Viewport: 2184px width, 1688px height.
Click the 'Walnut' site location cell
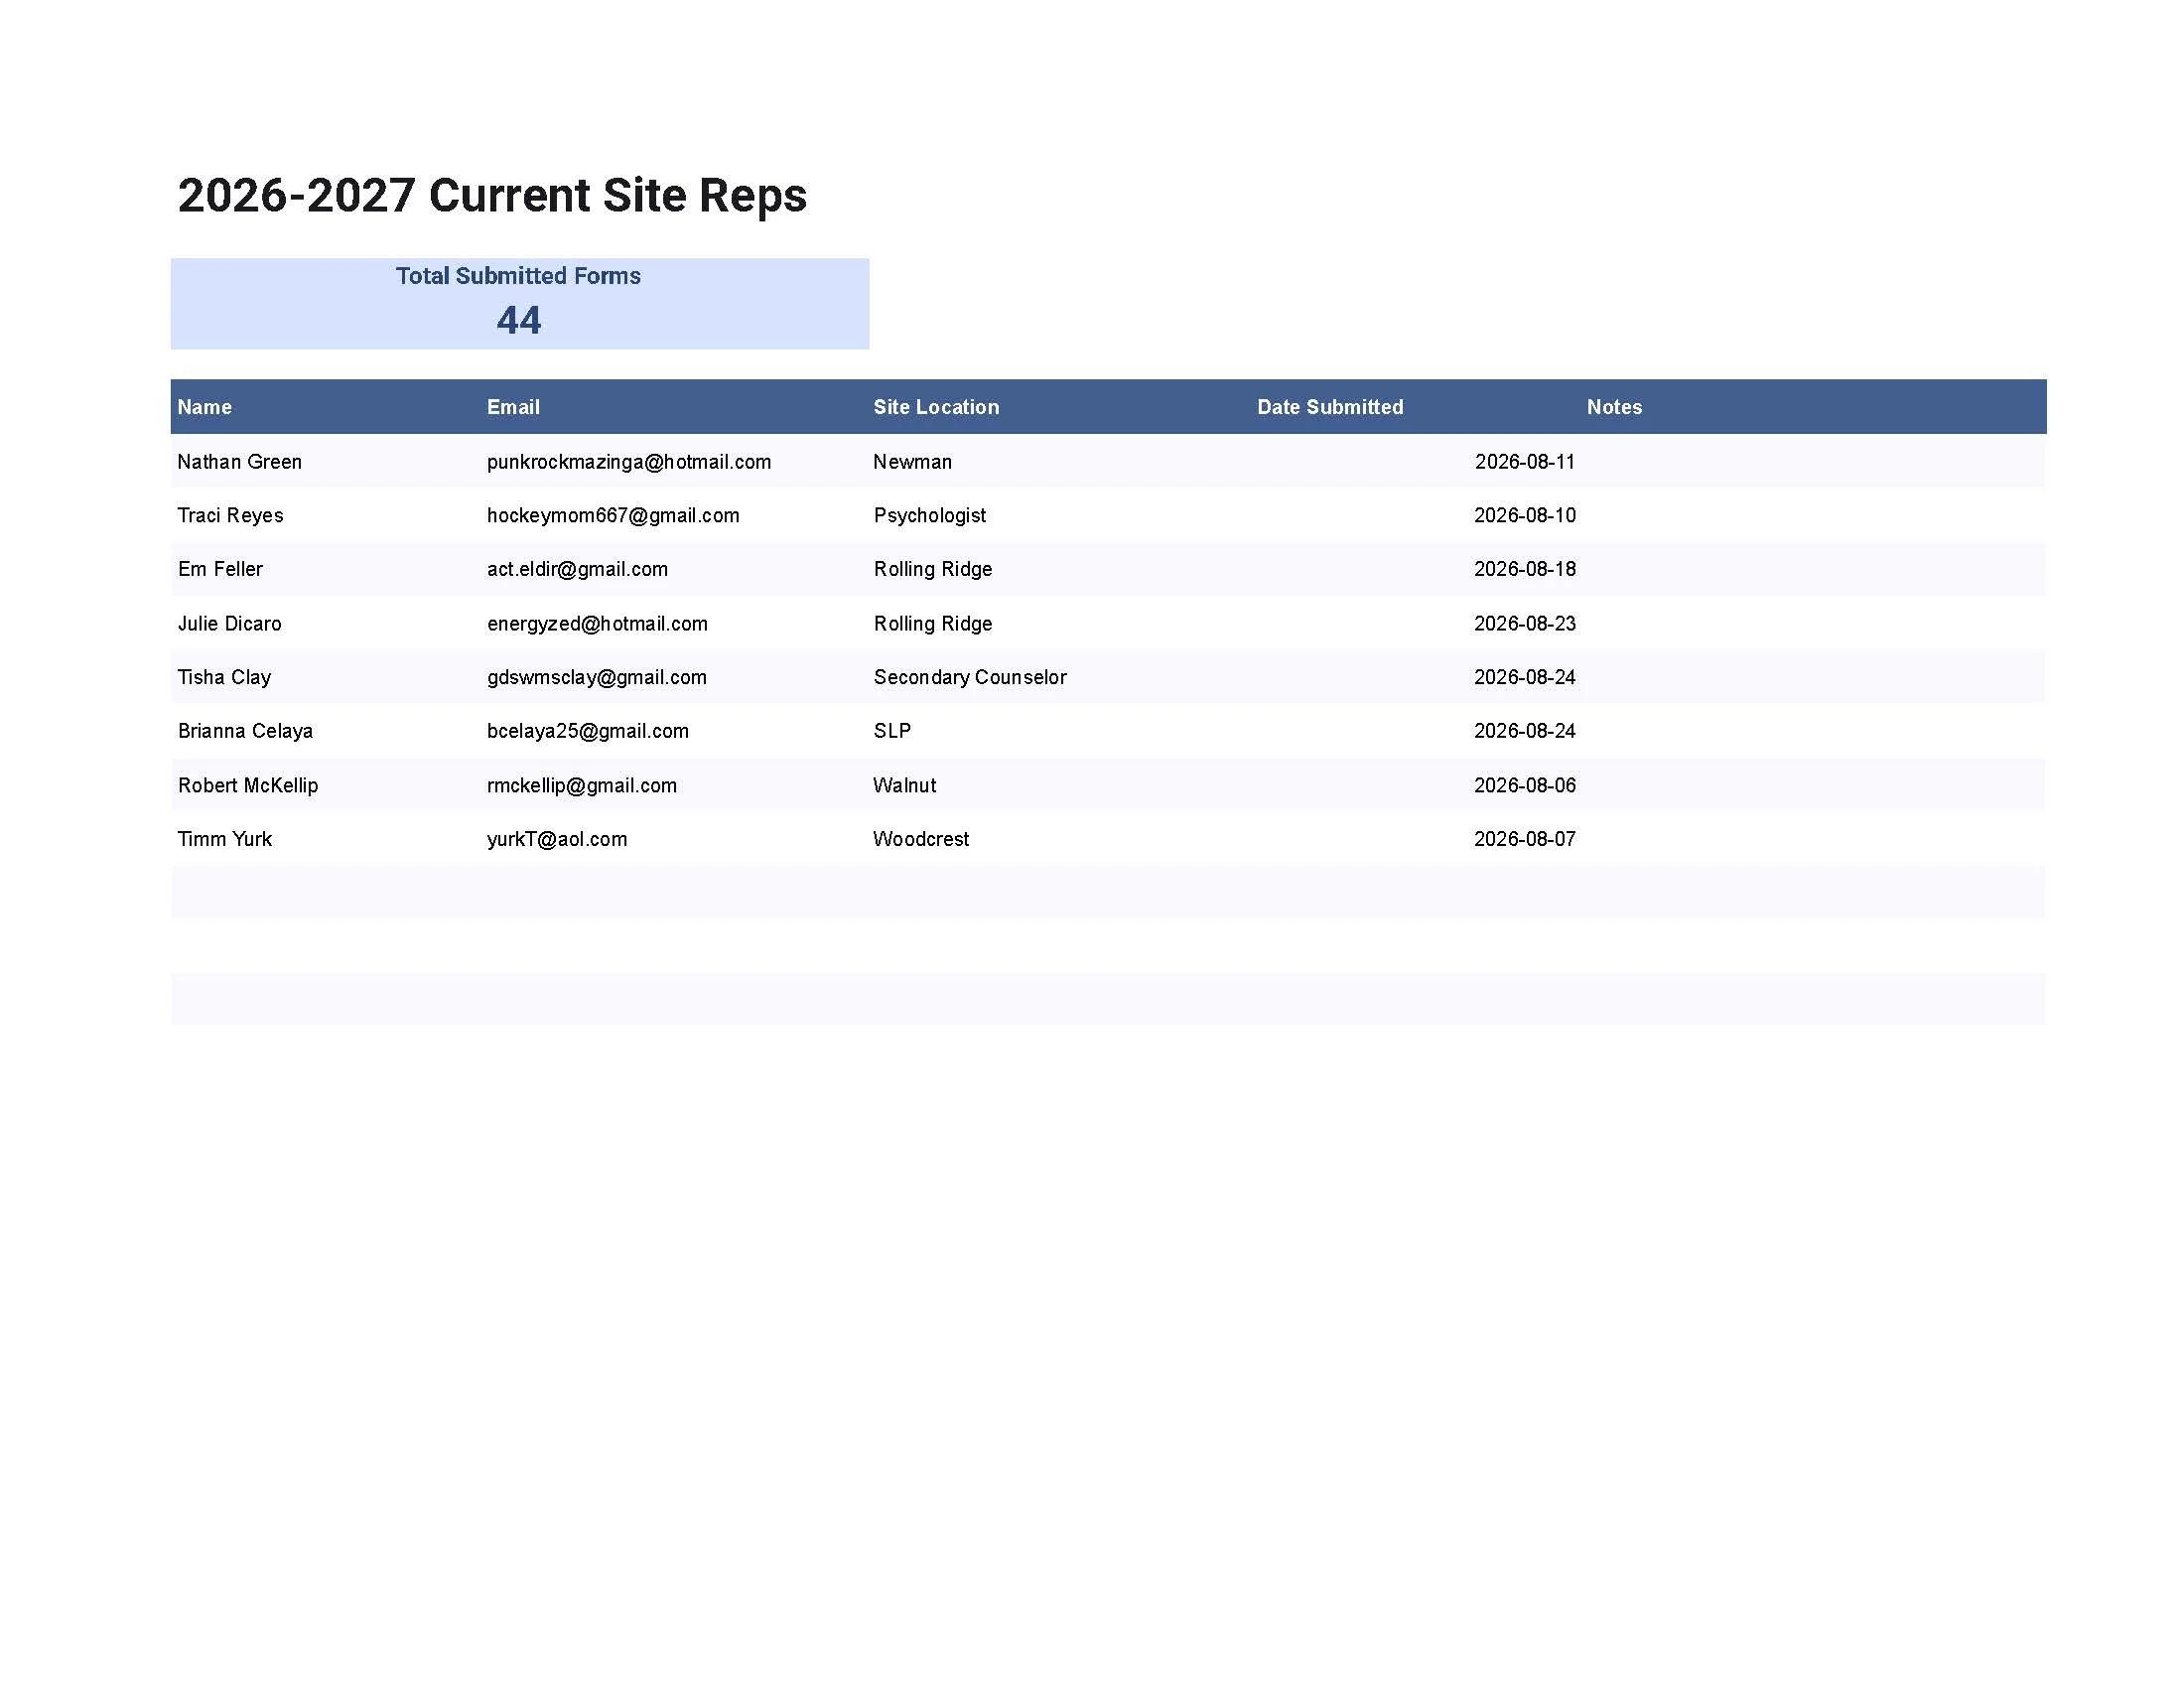pyautogui.click(x=904, y=785)
